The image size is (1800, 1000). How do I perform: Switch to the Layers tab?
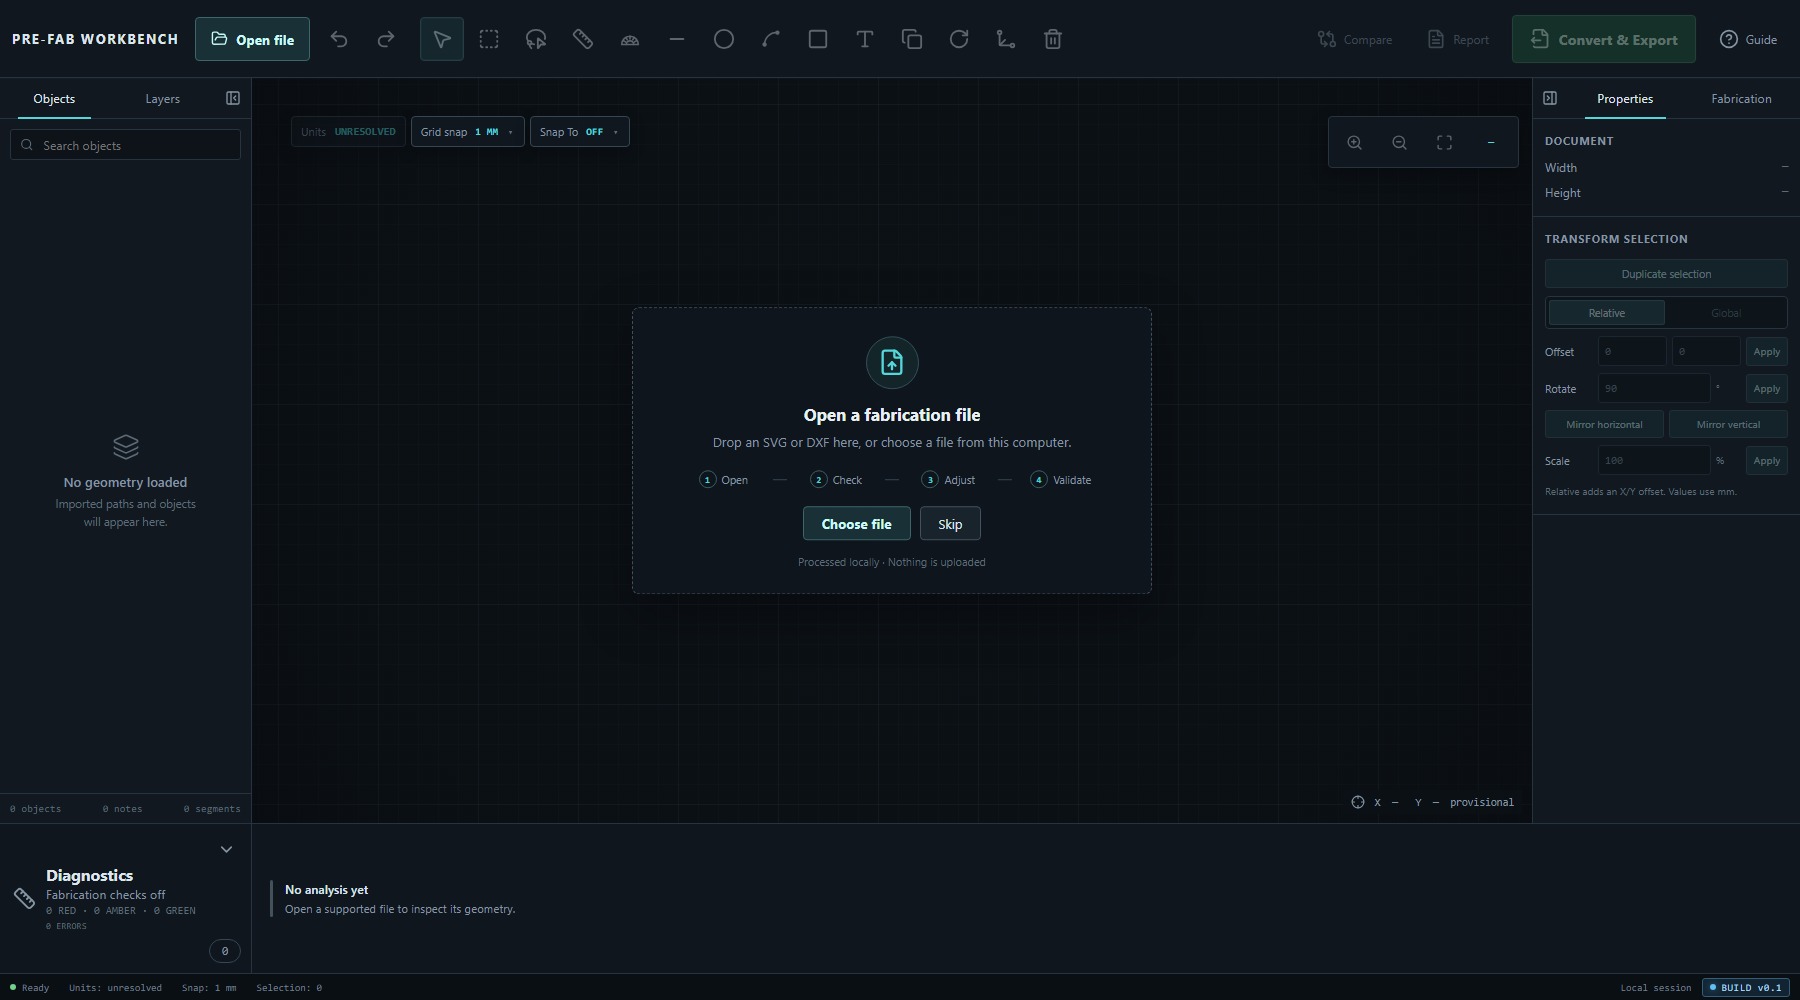pyautogui.click(x=162, y=99)
